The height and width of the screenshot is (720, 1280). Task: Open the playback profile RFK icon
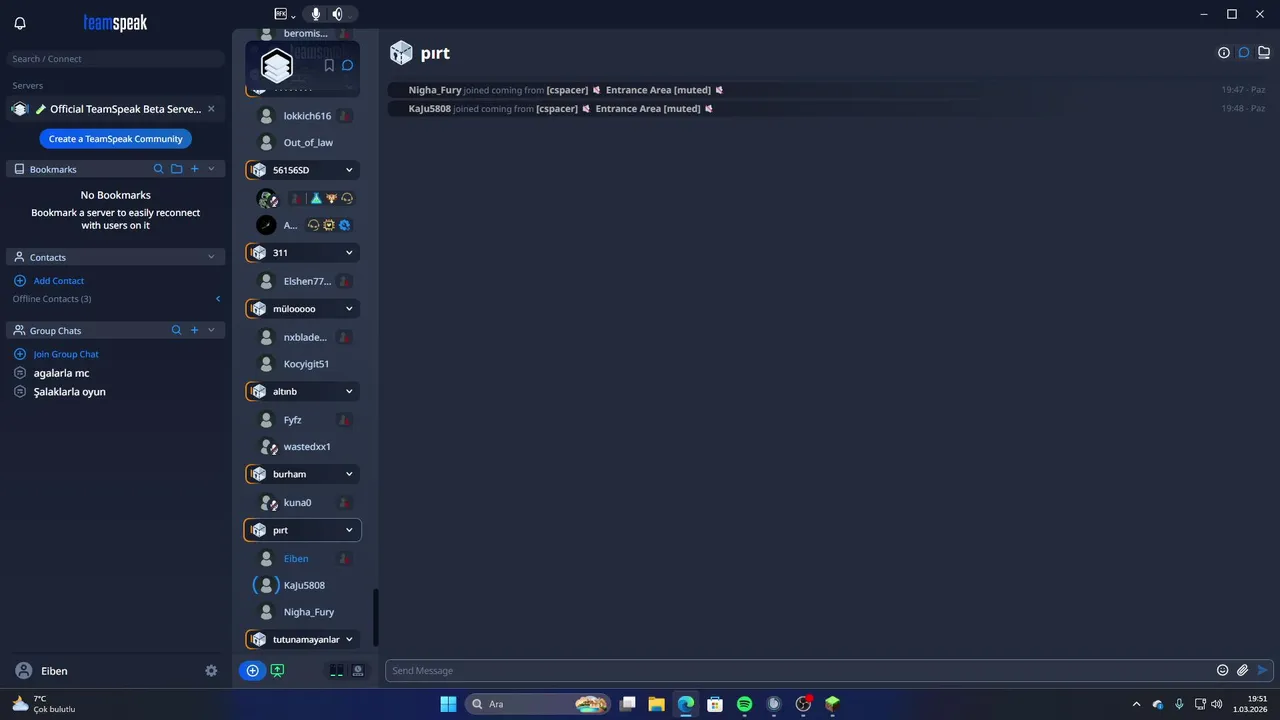click(x=280, y=14)
